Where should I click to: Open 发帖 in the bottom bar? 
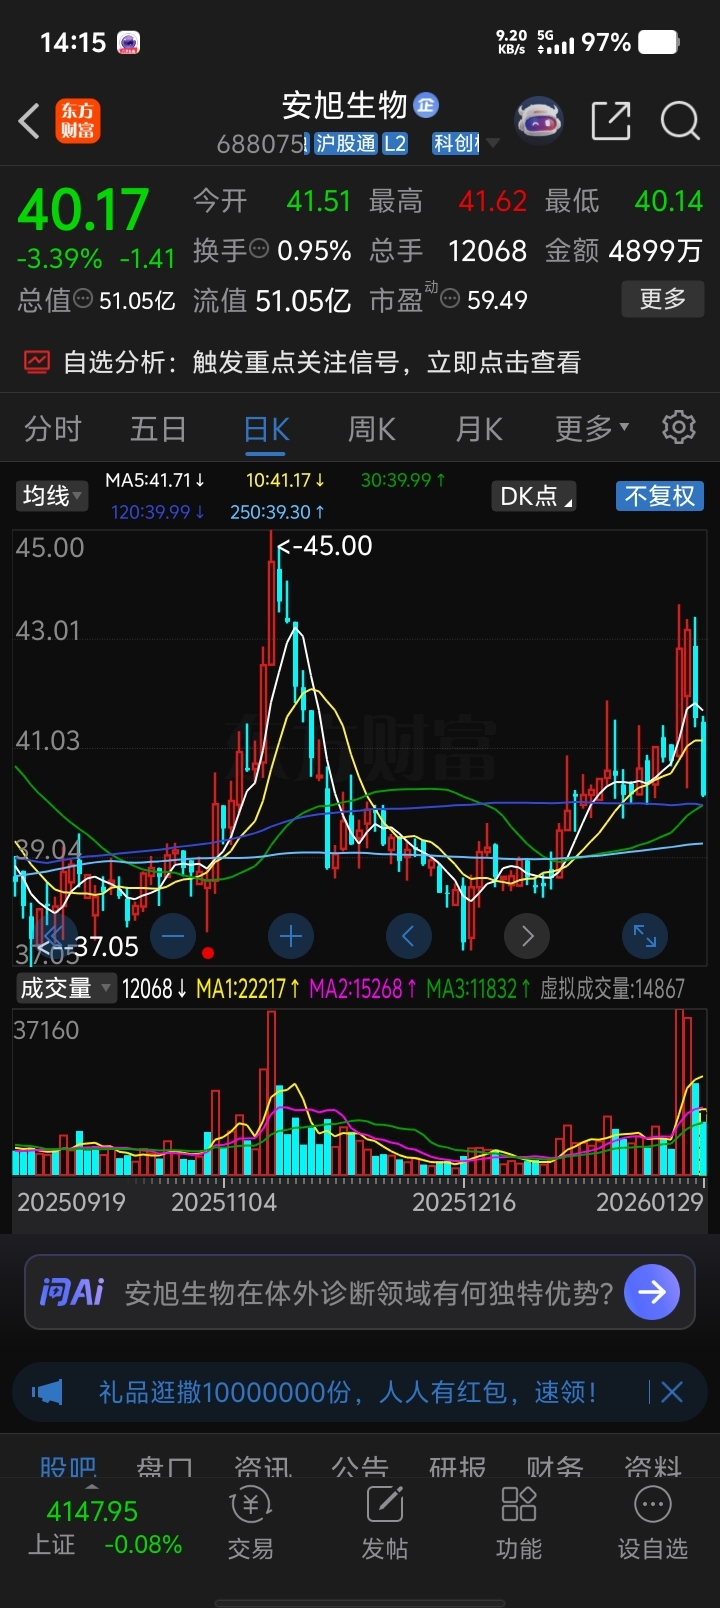point(385,1524)
